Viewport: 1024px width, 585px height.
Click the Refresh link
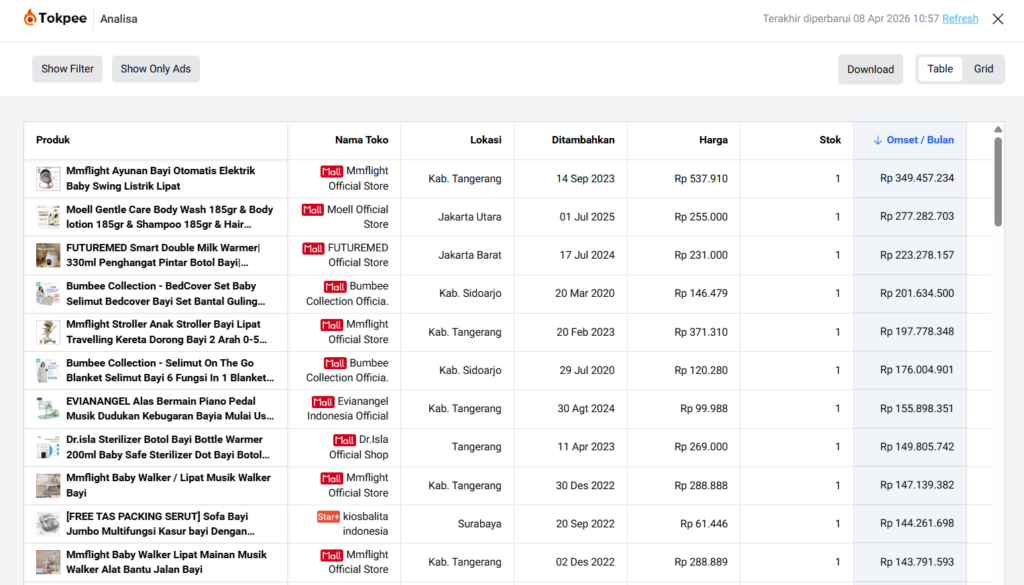coord(960,19)
